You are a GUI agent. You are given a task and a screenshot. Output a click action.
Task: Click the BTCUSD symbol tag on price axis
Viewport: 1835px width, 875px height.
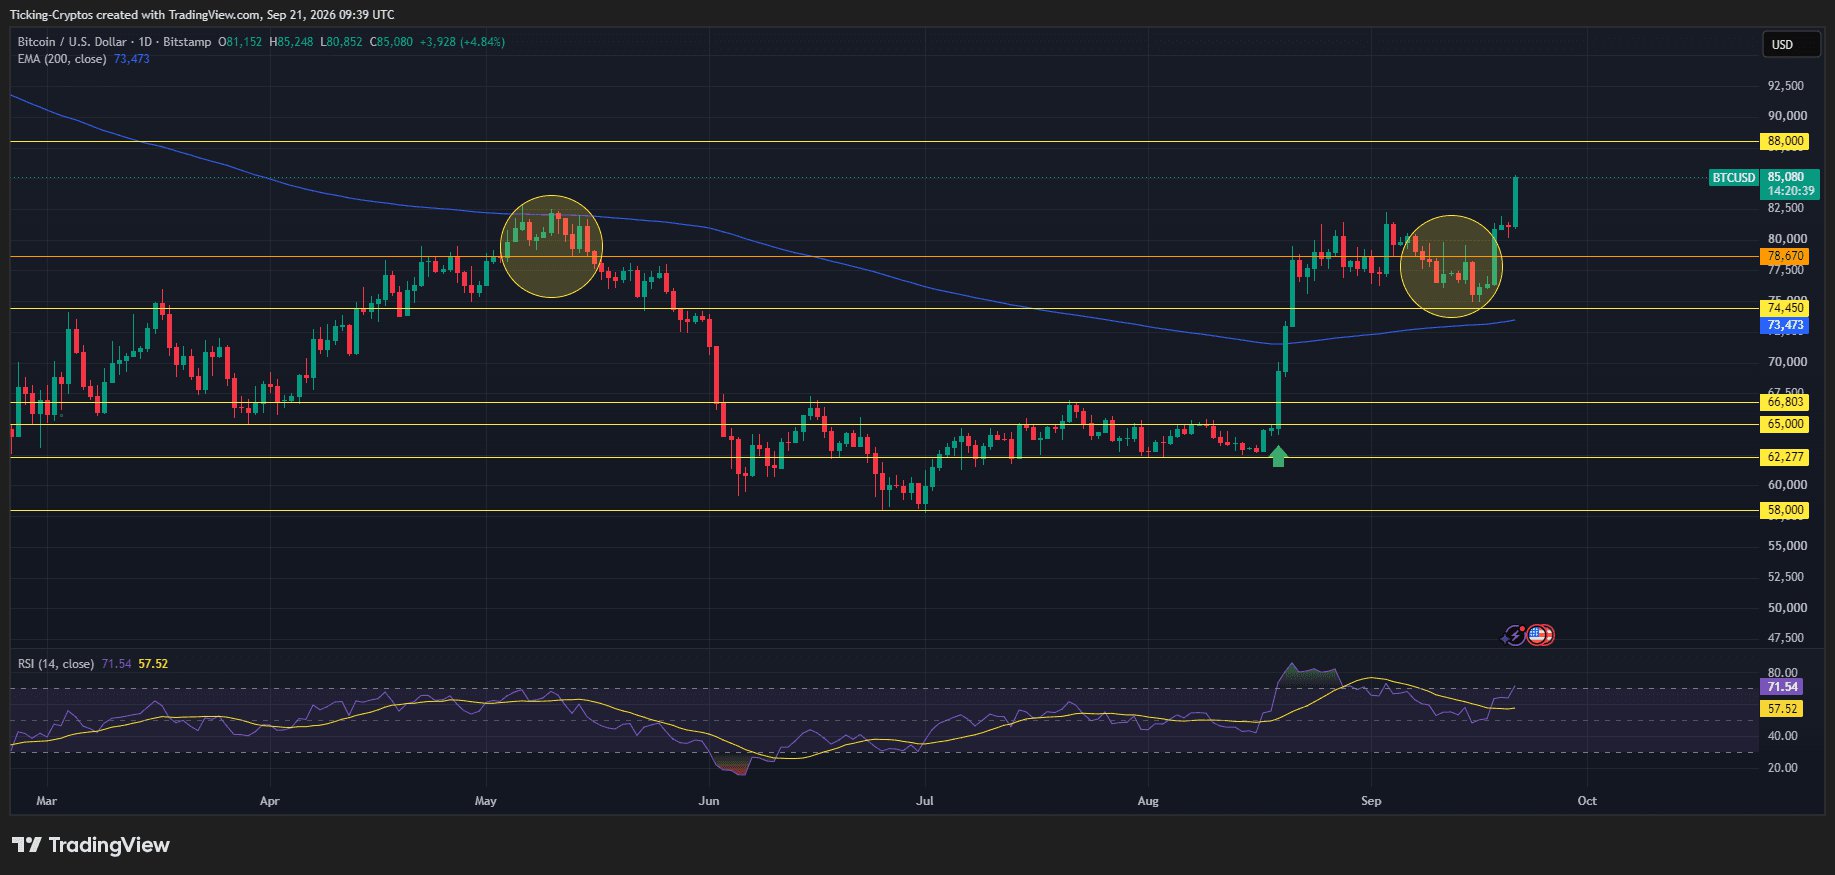[1733, 178]
